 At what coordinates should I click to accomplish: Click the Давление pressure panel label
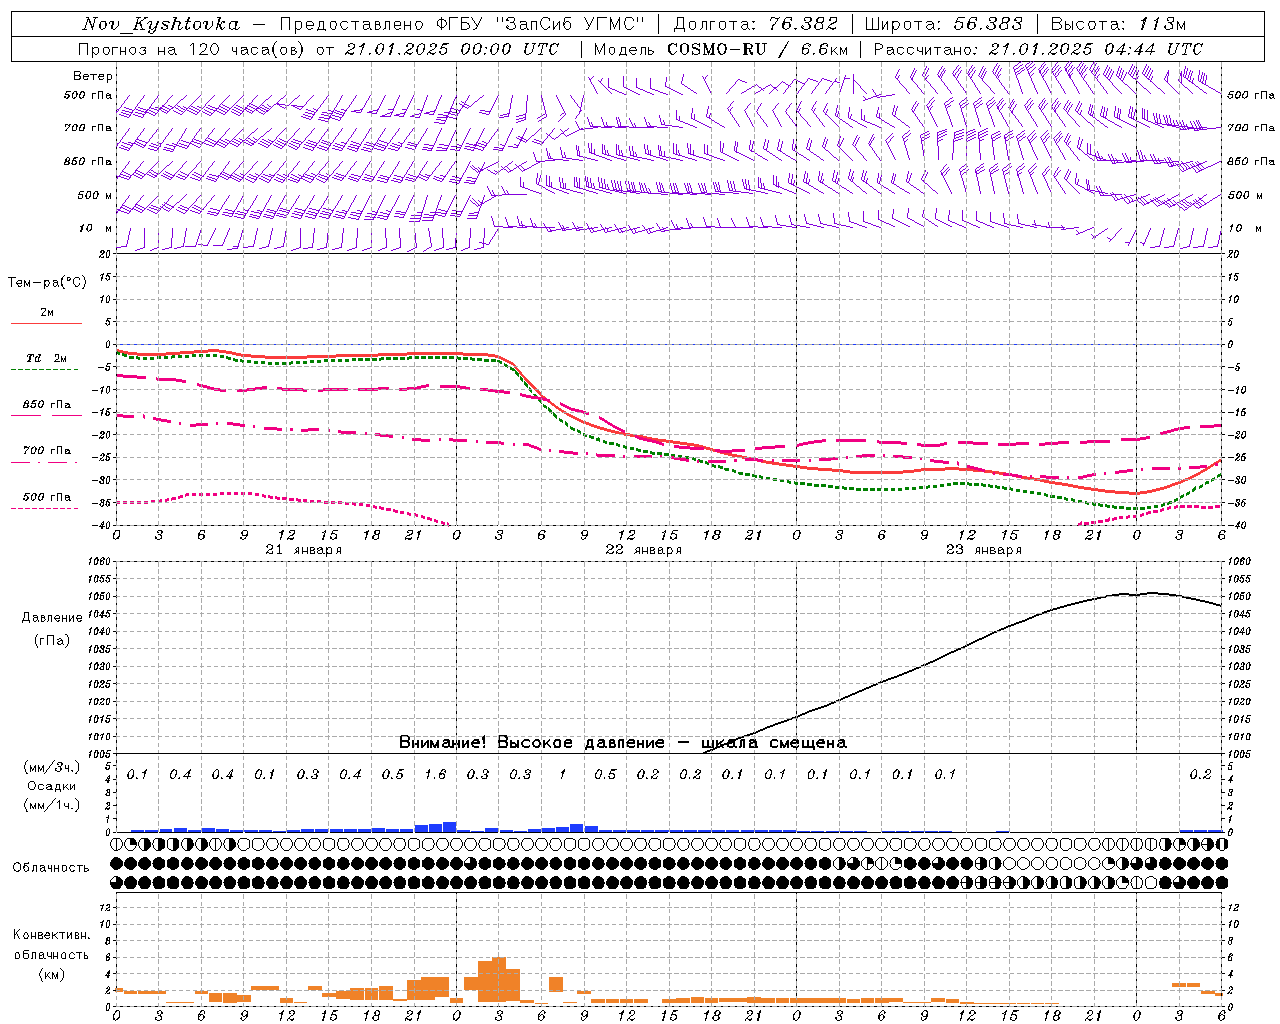[x=52, y=618]
